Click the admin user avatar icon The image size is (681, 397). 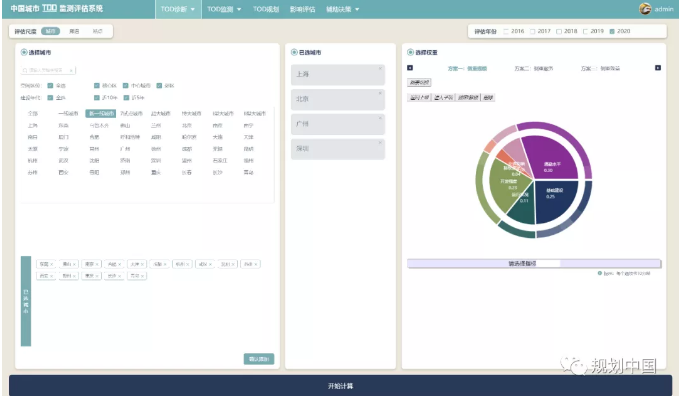[x=645, y=9]
